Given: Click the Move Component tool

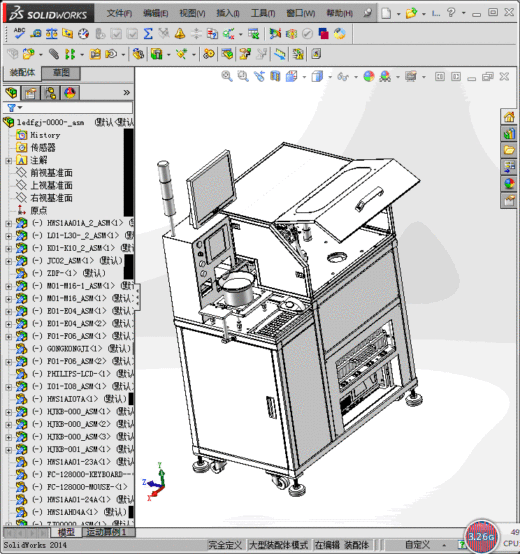Looking at the screenshot, I should tap(111, 54).
